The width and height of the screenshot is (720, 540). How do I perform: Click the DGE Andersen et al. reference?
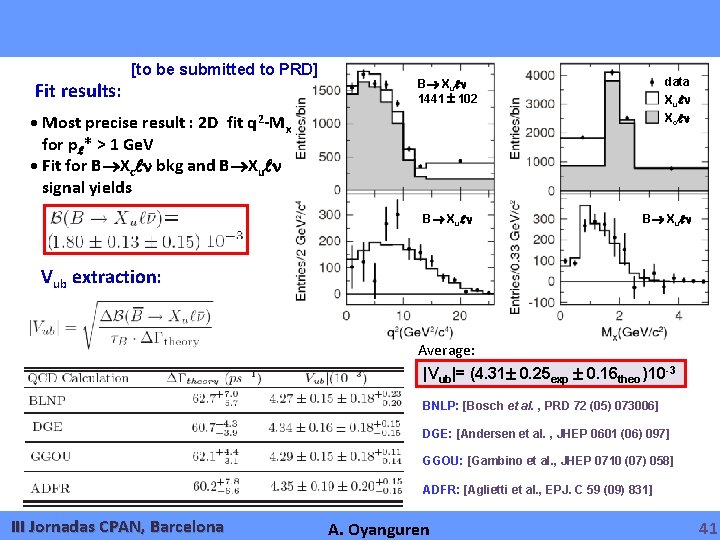click(546, 433)
